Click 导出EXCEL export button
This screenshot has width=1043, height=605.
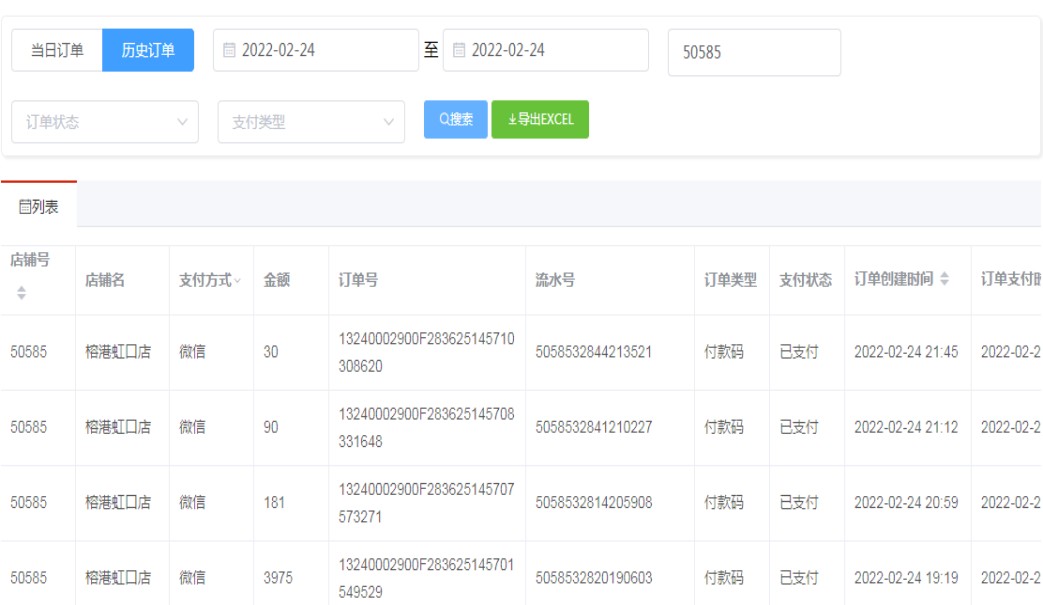click(540, 119)
